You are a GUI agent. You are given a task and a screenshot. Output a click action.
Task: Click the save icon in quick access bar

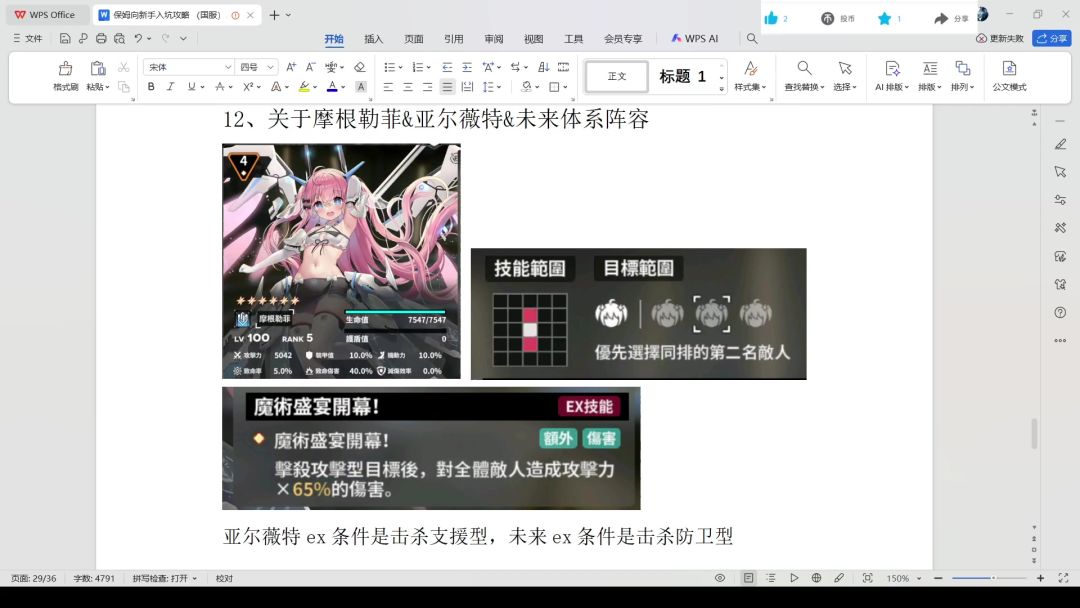(x=65, y=39)
